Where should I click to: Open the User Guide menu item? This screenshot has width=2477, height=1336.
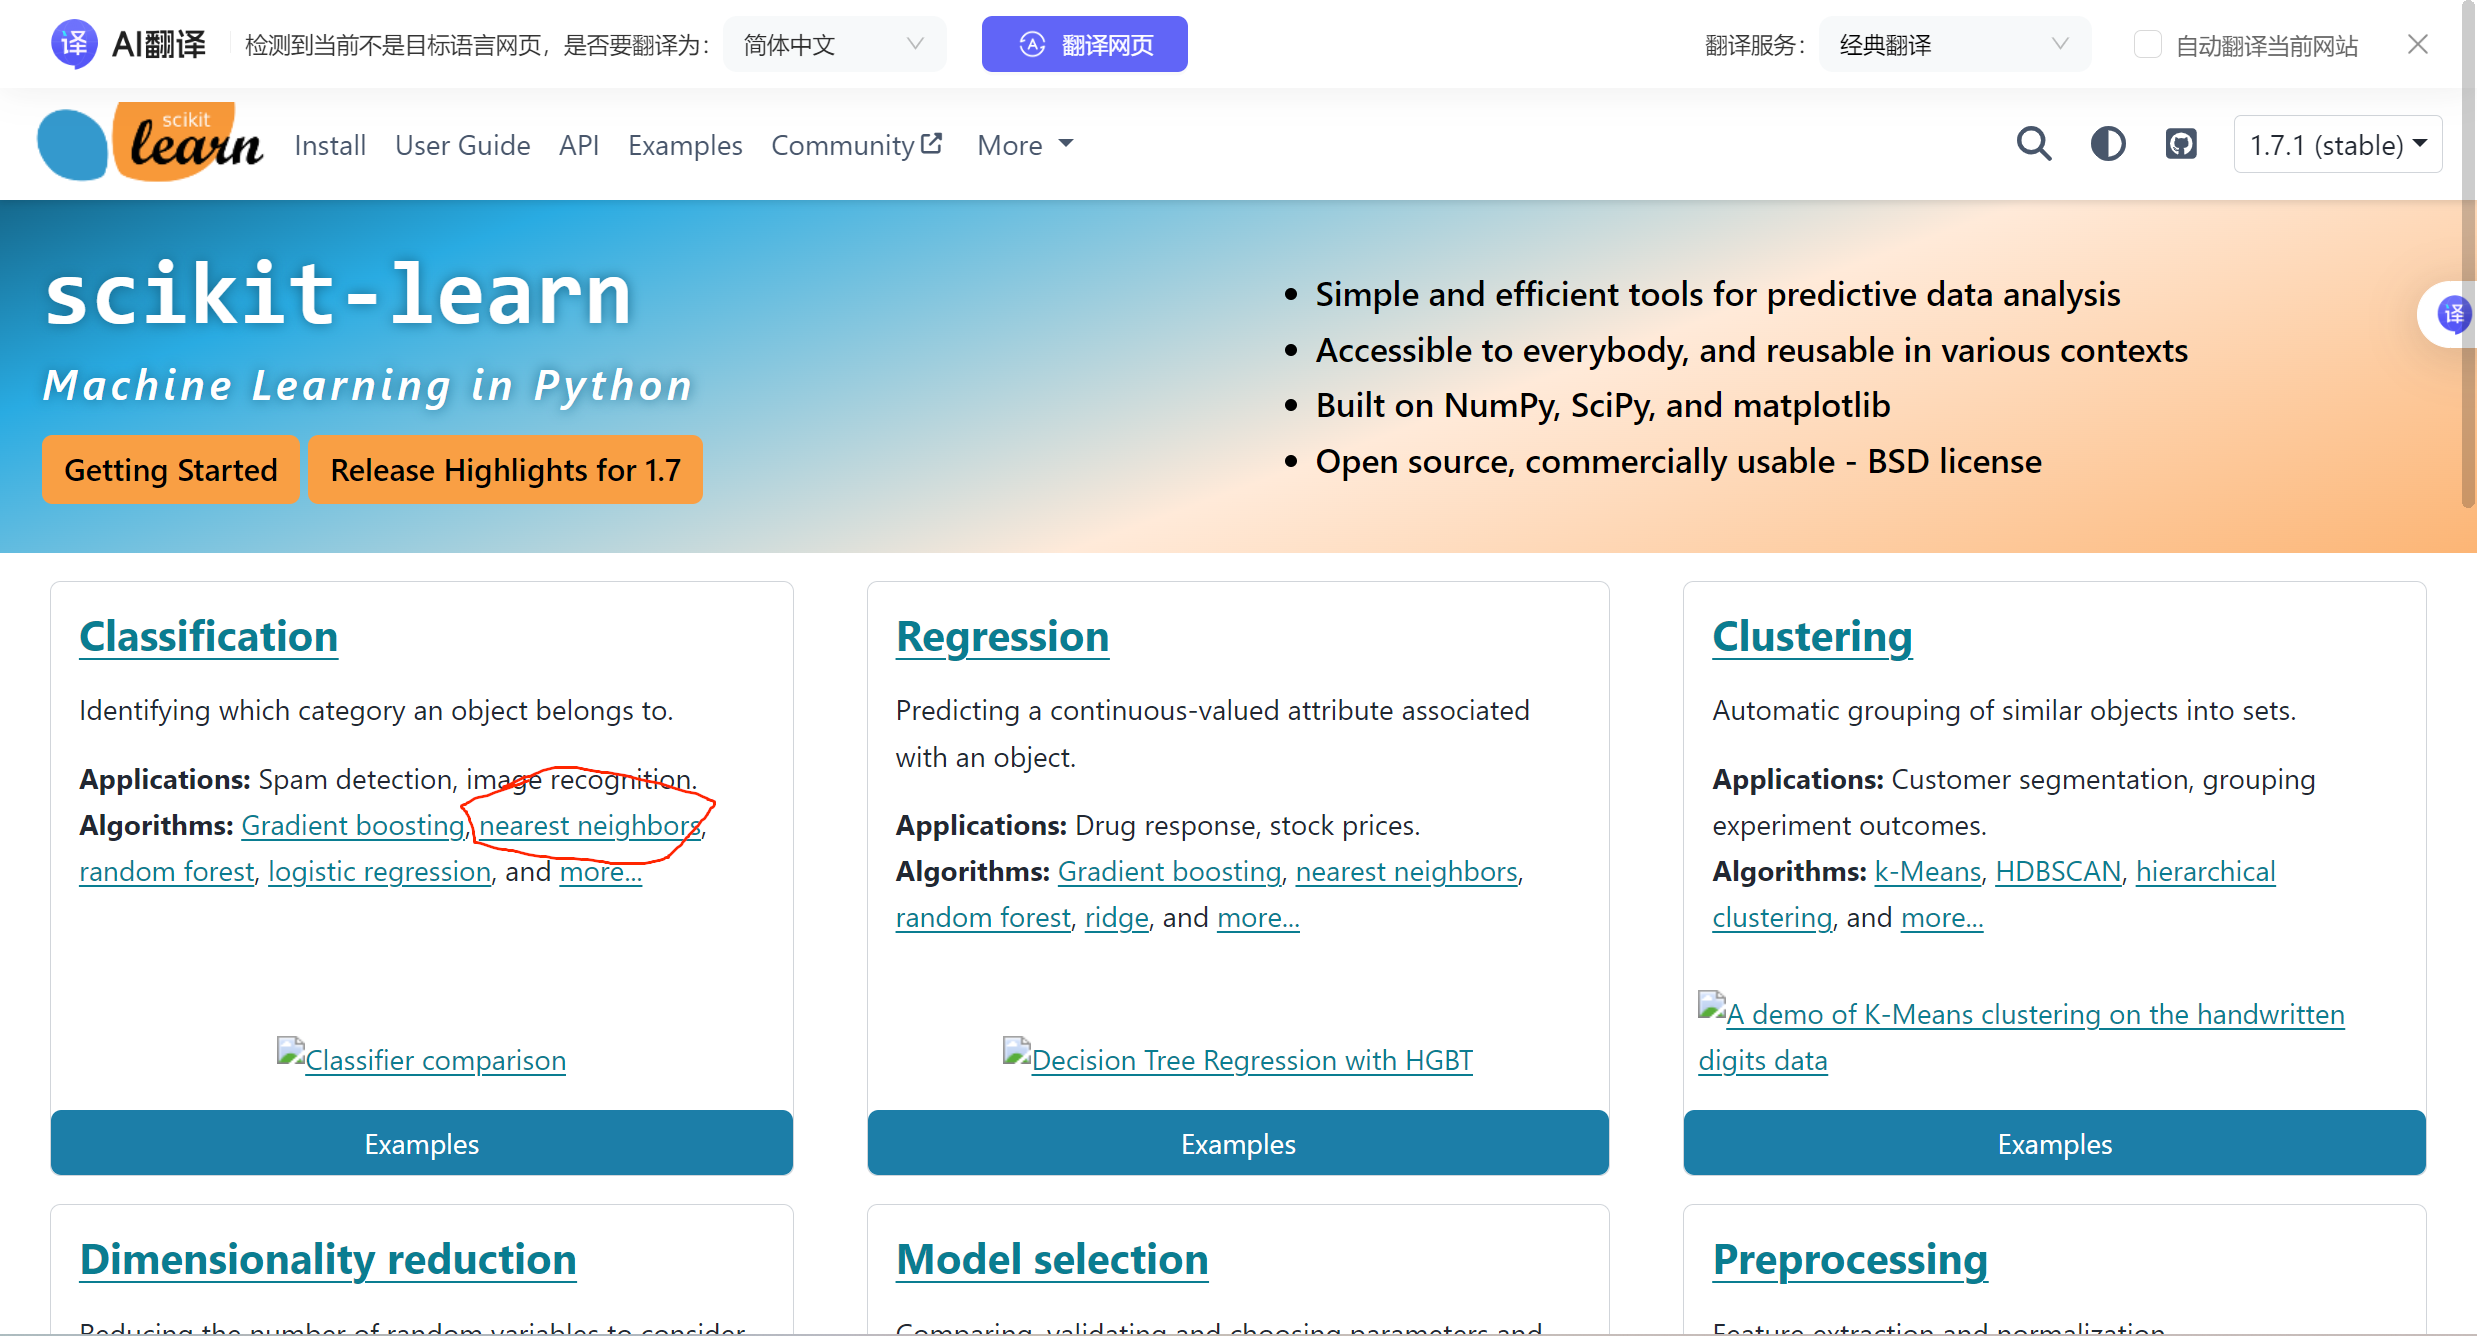(462, 145)
